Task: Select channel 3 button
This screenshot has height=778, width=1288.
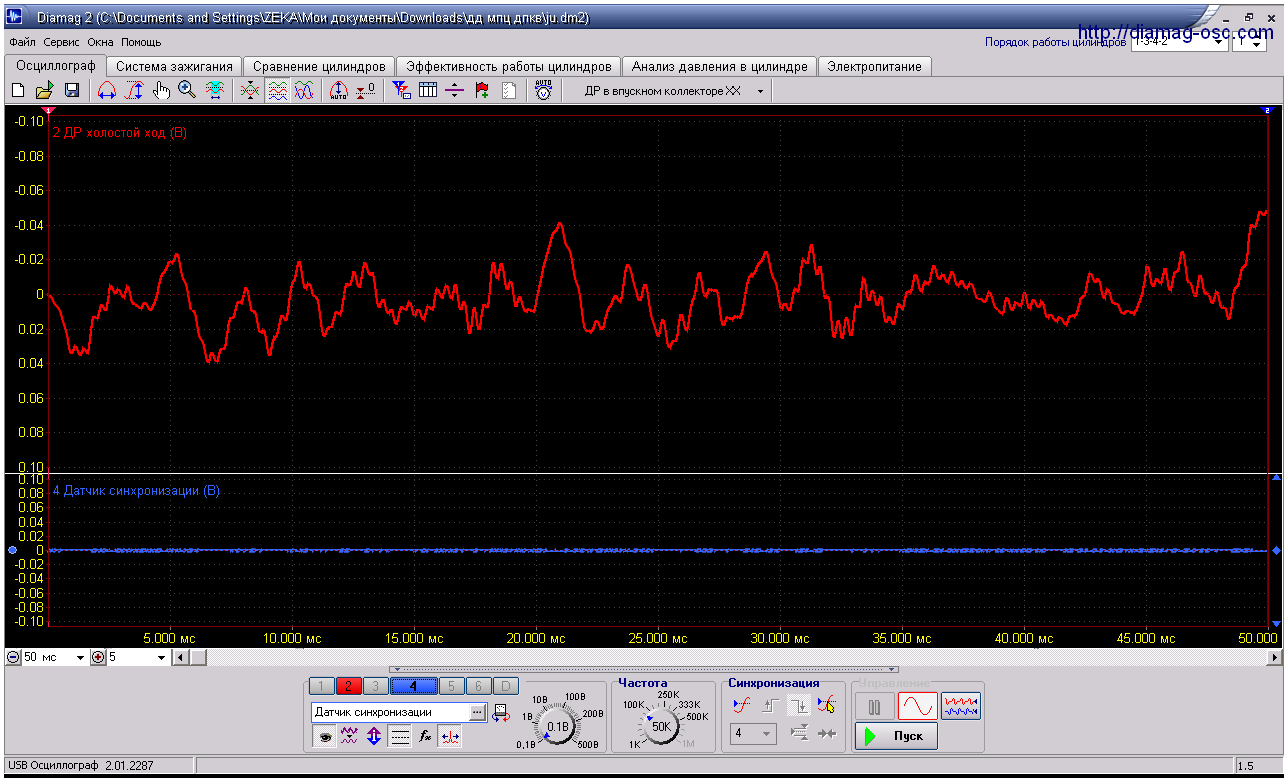Action: click(x=376, y=686)
